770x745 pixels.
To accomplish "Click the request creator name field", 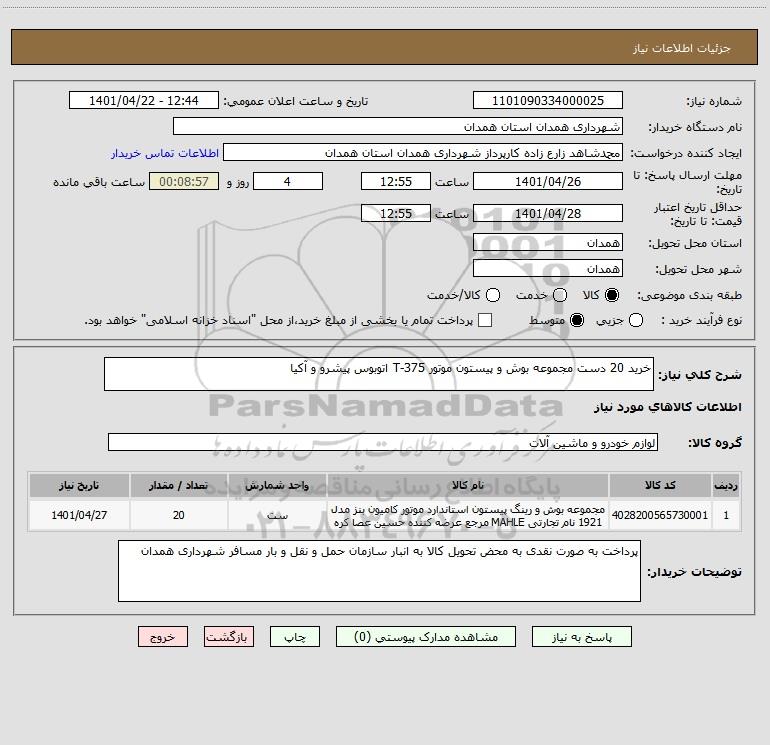I will (423, 152).
